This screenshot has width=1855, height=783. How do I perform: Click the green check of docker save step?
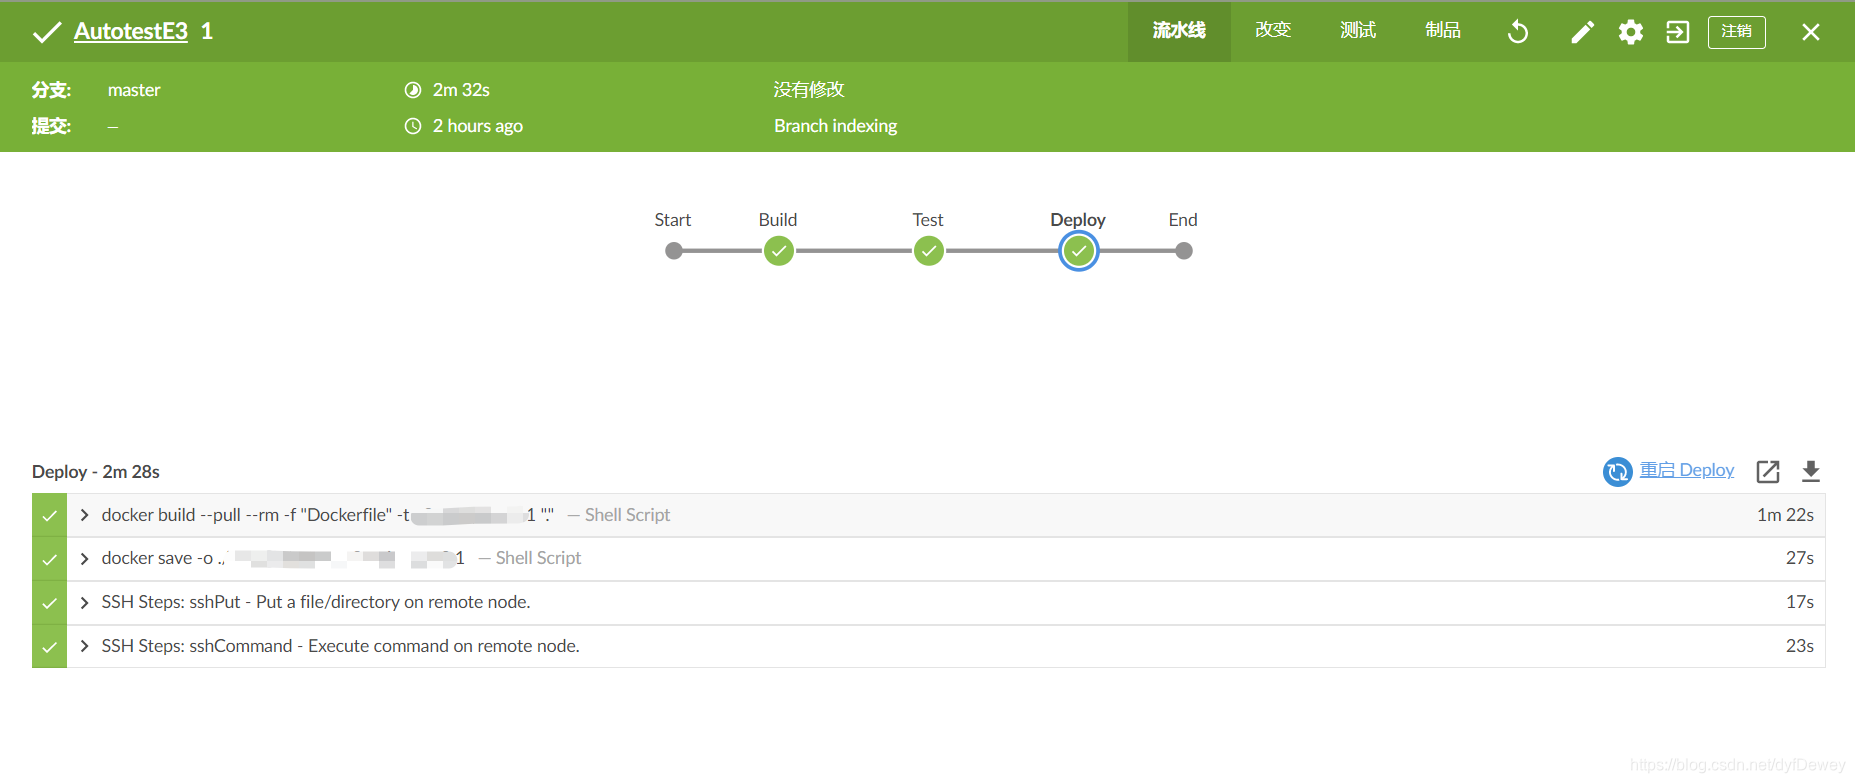pyautogui.click(x=49, y=559)
